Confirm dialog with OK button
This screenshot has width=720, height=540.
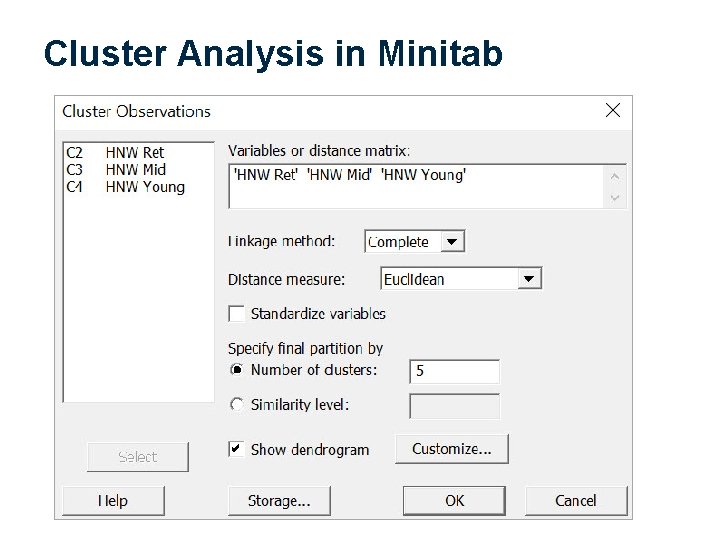[454, 501]
